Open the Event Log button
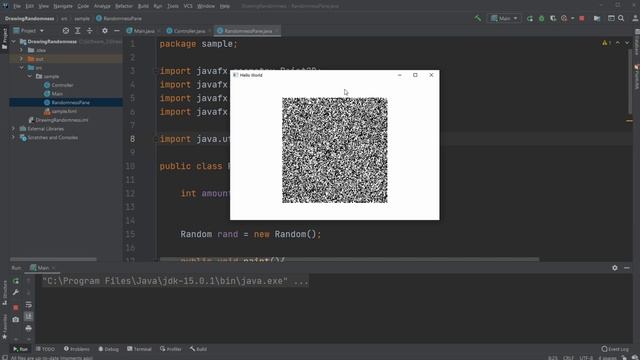 tap(616, 349)
